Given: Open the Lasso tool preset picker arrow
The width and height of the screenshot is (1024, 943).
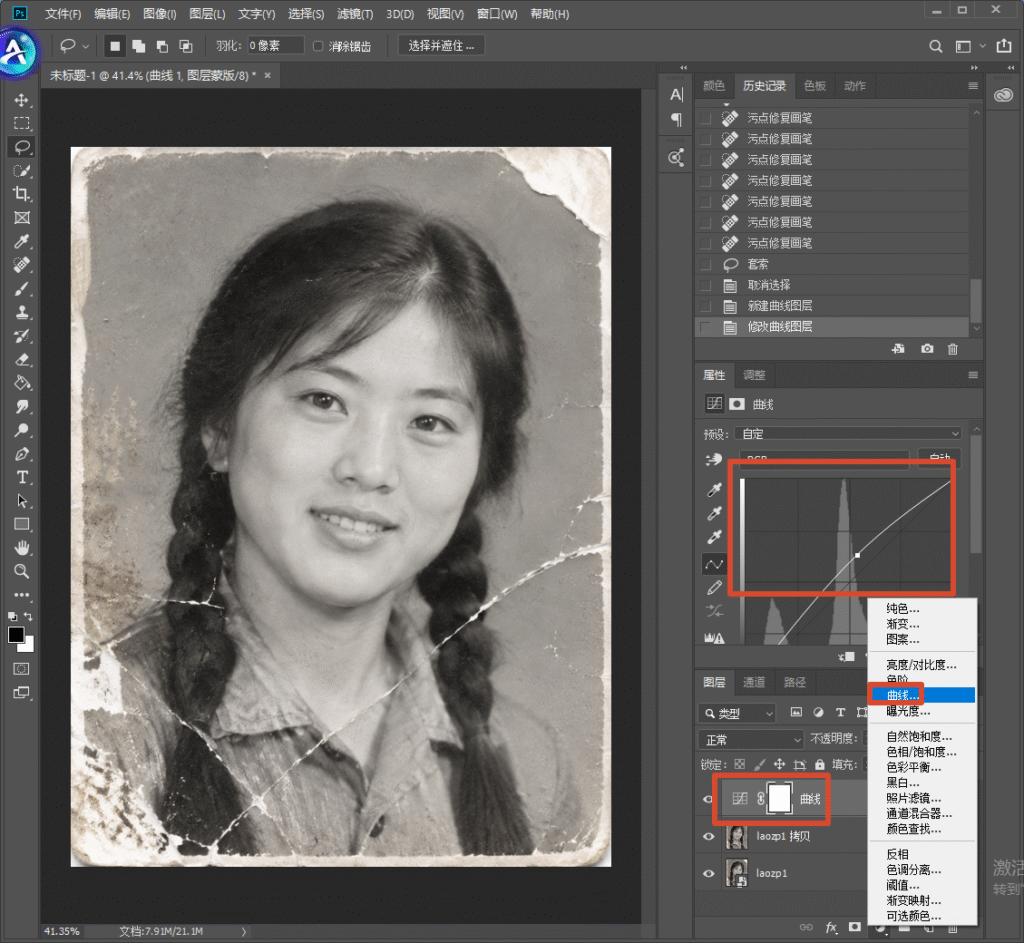Looking at the screenshot, I should [86, 46].
